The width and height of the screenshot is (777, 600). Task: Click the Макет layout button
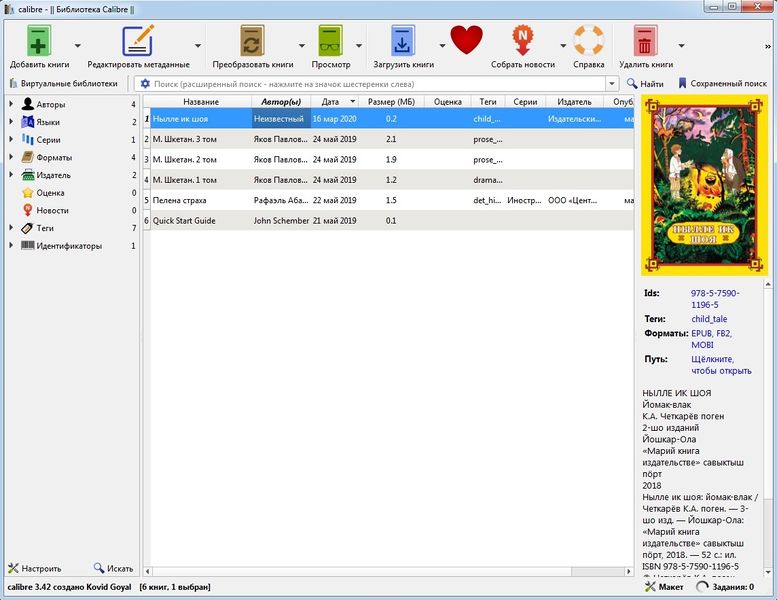(664, 587)
